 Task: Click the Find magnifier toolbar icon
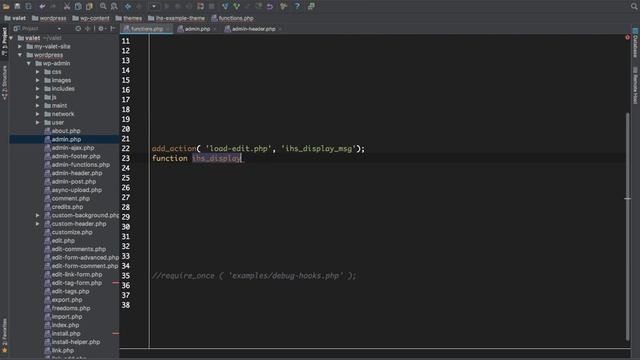coord(103,6)
